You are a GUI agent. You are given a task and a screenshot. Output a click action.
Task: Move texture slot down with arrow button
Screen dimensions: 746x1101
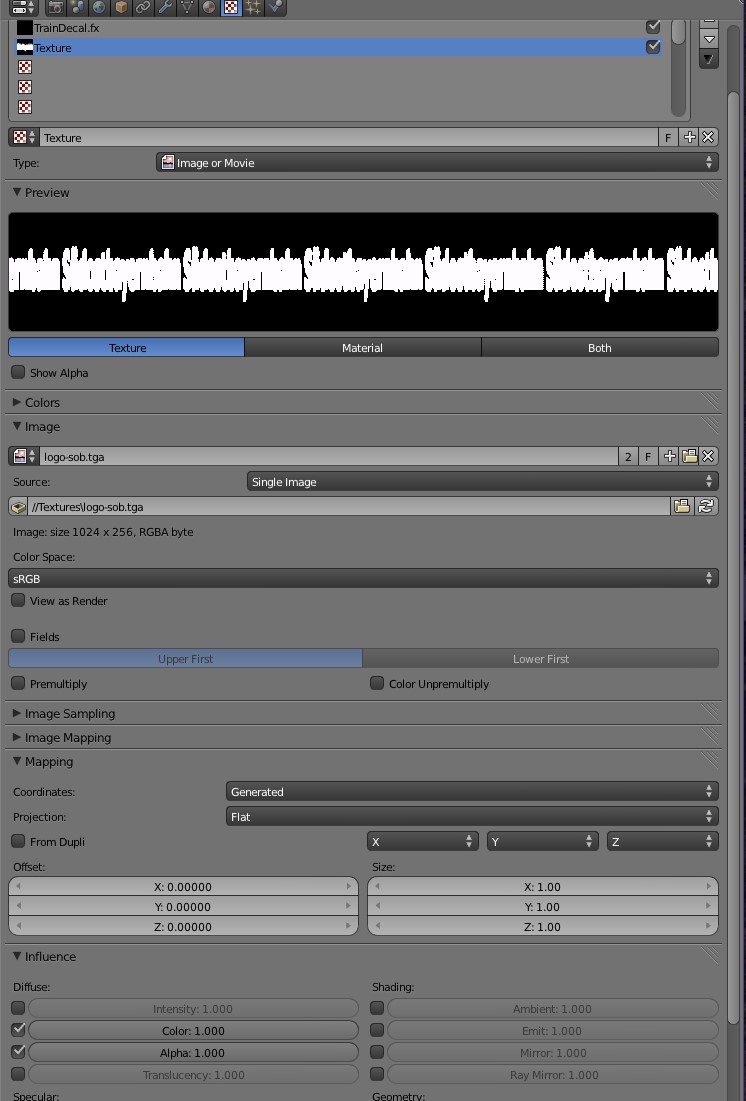tap(709, 39)
